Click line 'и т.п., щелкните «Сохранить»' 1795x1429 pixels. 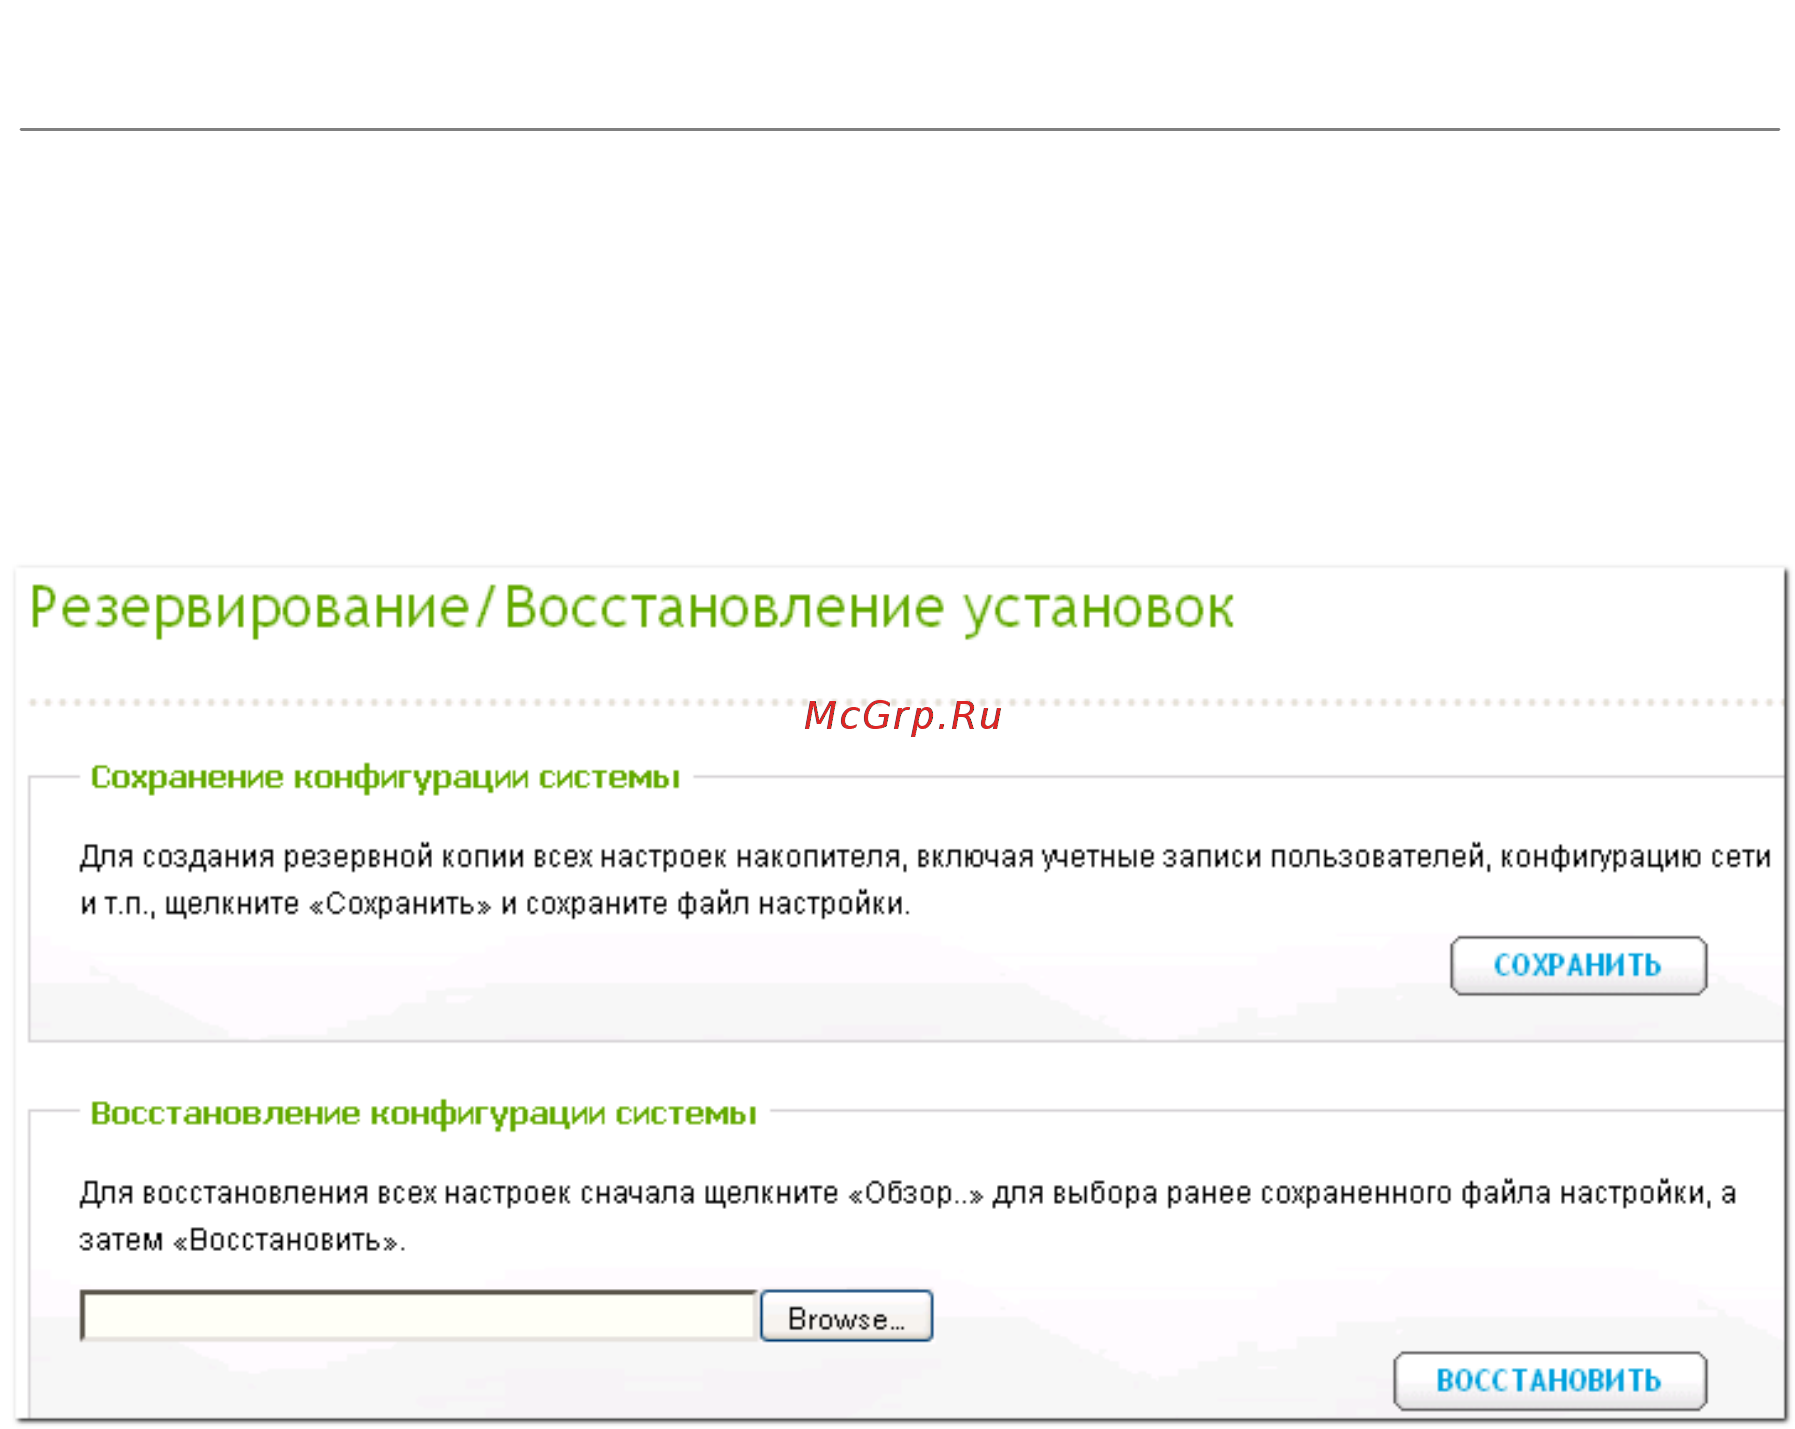pyautogui.click(x=495, y=904)
